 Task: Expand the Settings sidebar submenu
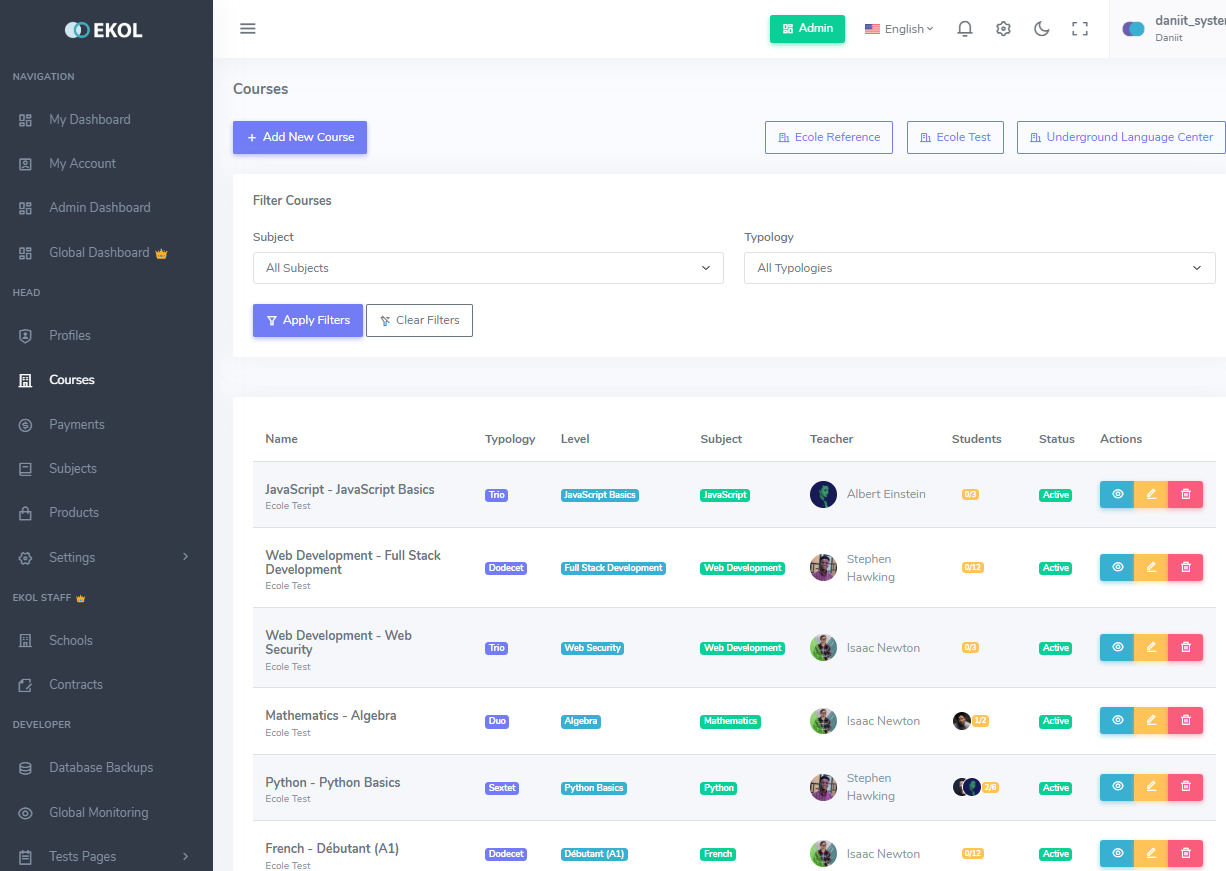71,557
